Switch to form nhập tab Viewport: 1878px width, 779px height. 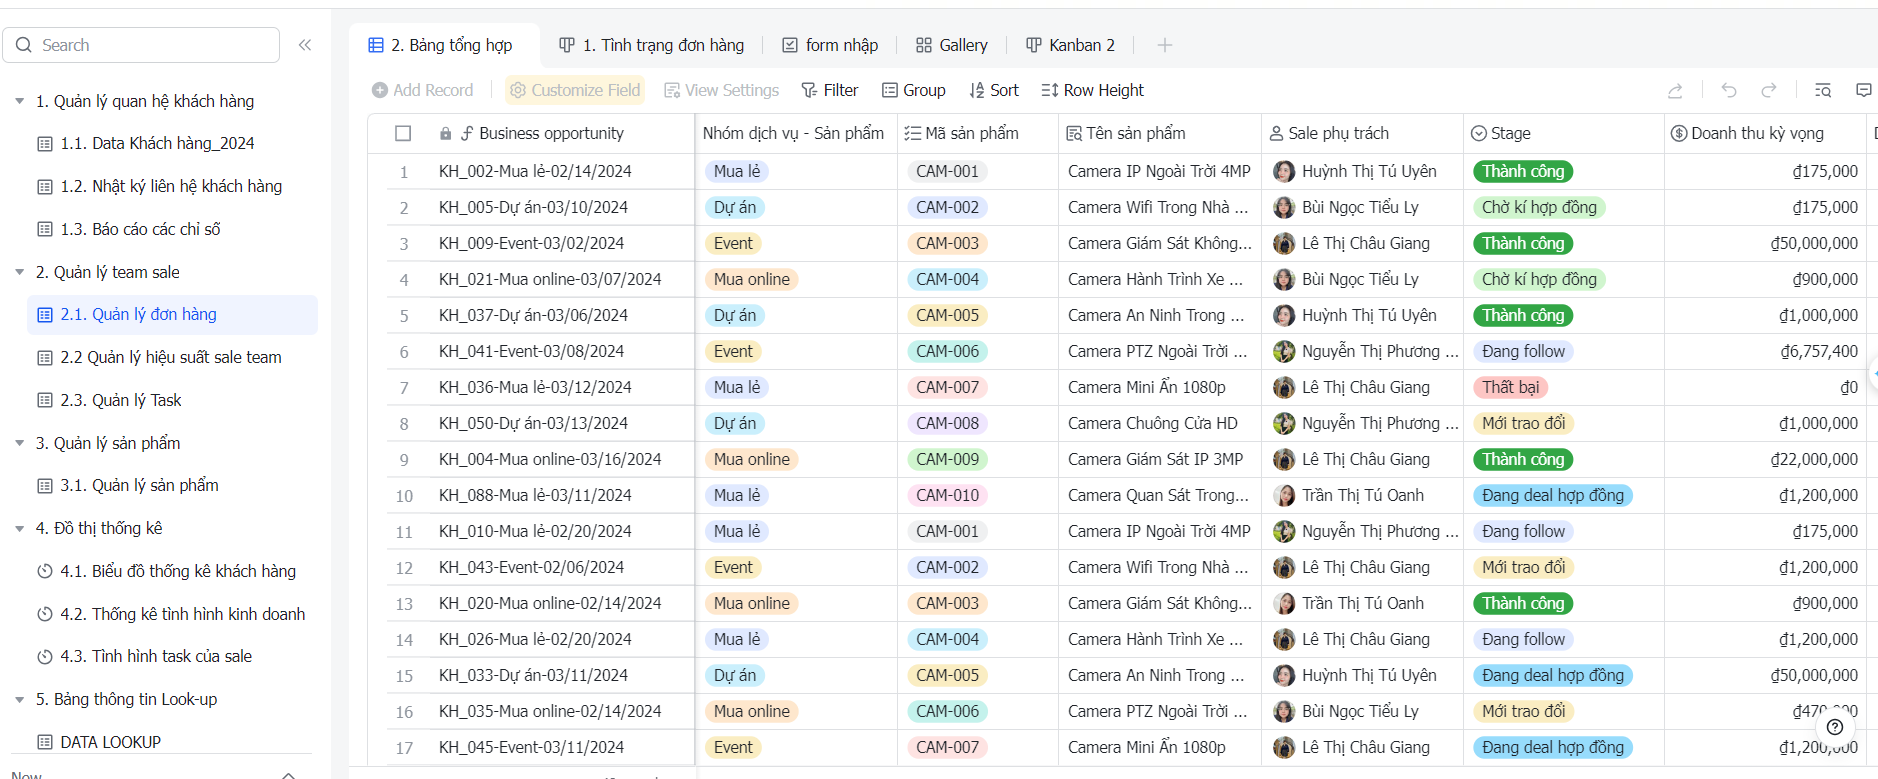click(x=830, y=45)
